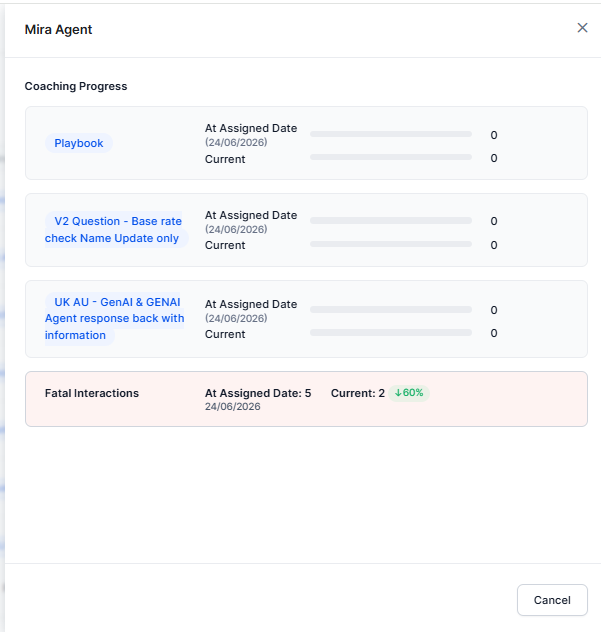
Task: Close the Mira Agent dialog via X icon
Action: click(582, 28)
